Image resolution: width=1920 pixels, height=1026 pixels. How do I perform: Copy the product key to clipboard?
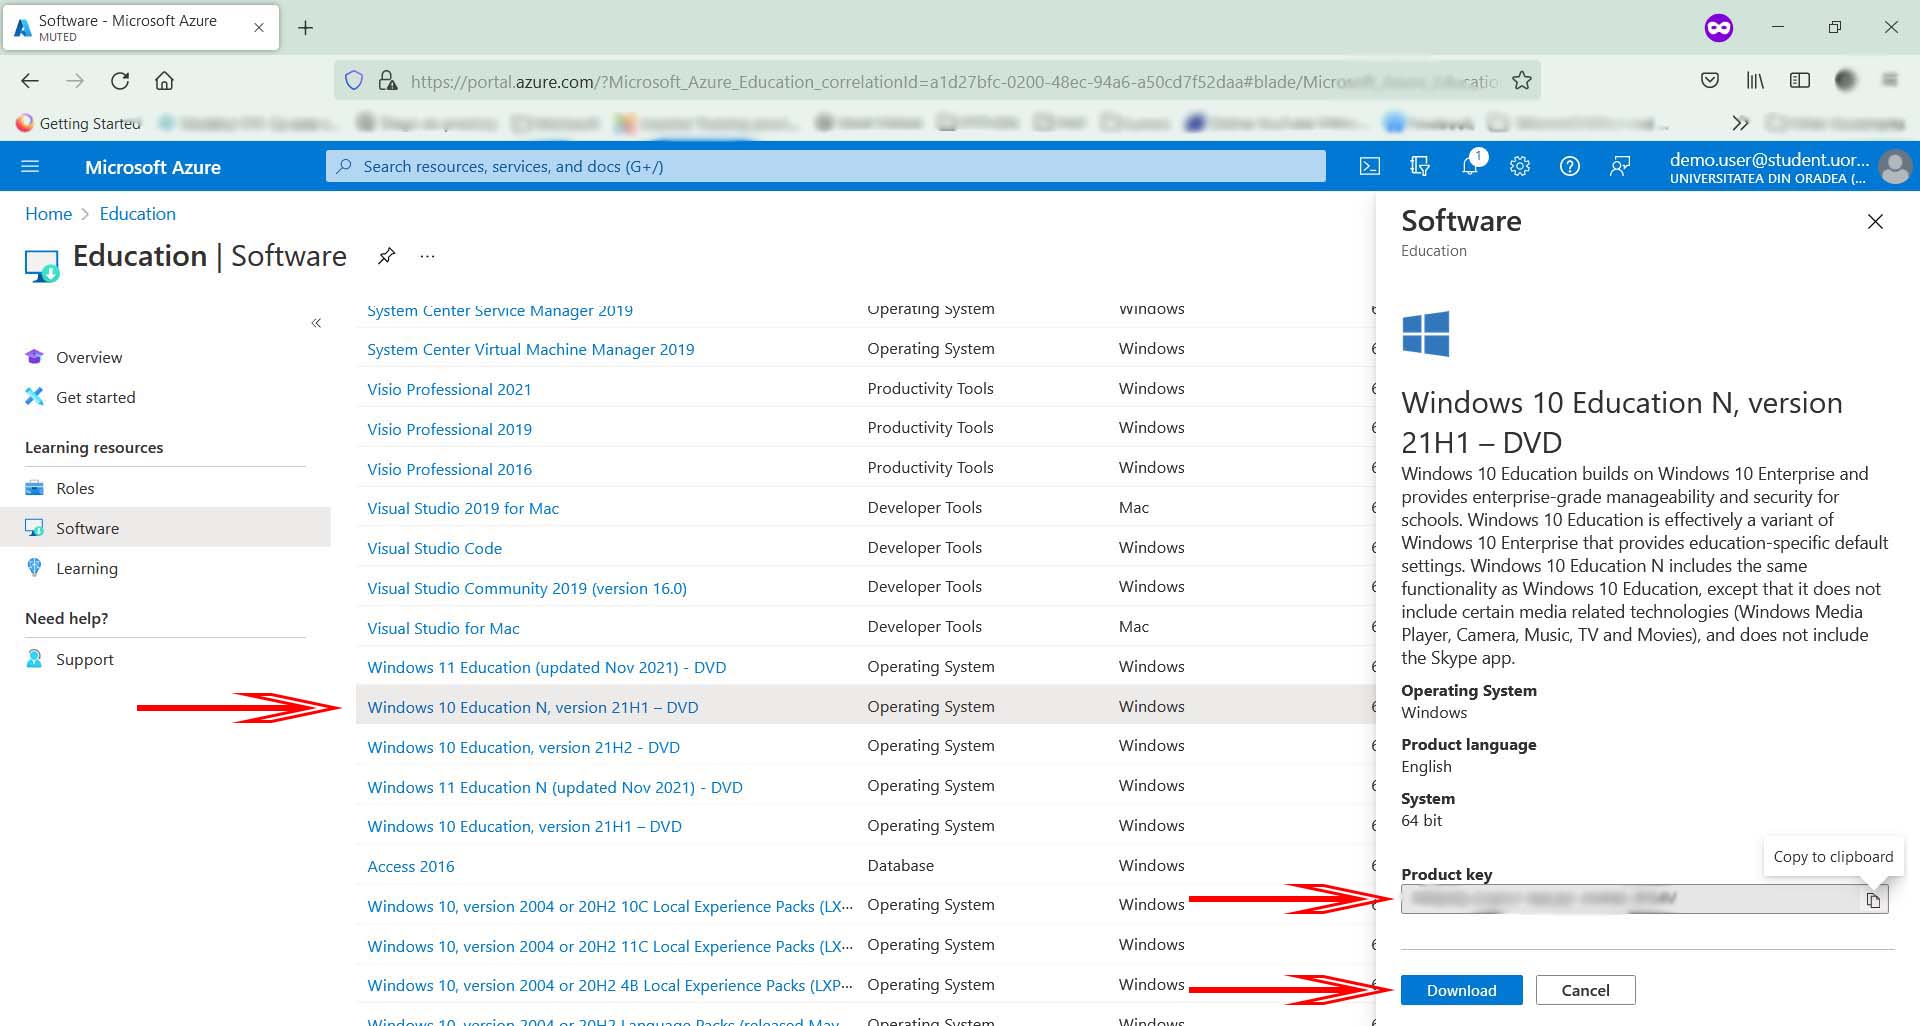pos(1873,900)
